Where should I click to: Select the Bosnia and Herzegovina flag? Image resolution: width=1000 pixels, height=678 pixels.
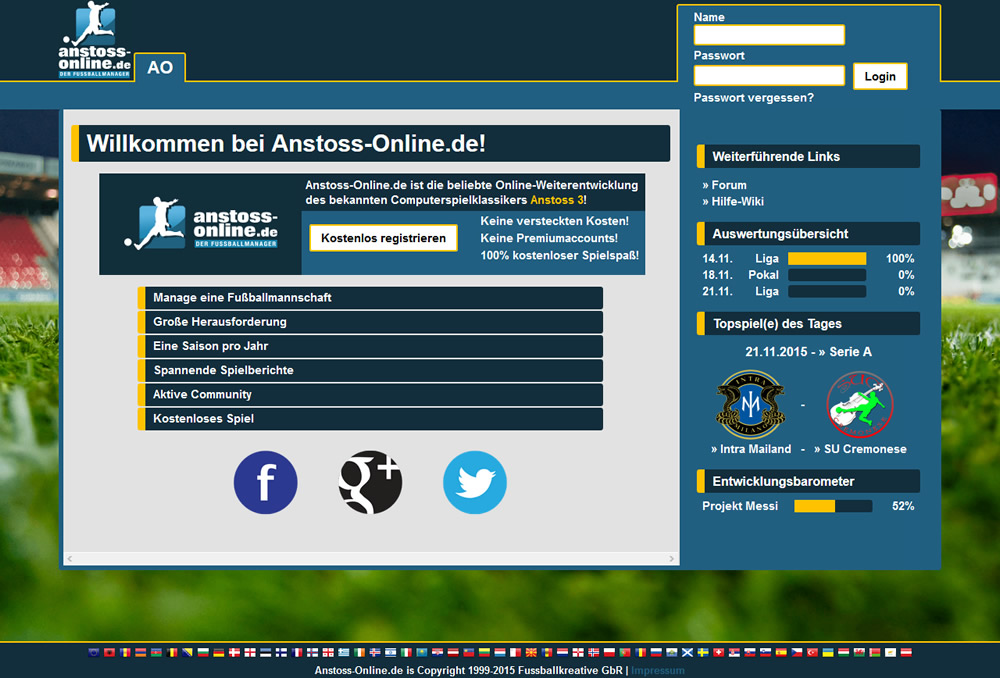[x=188, y=652]
